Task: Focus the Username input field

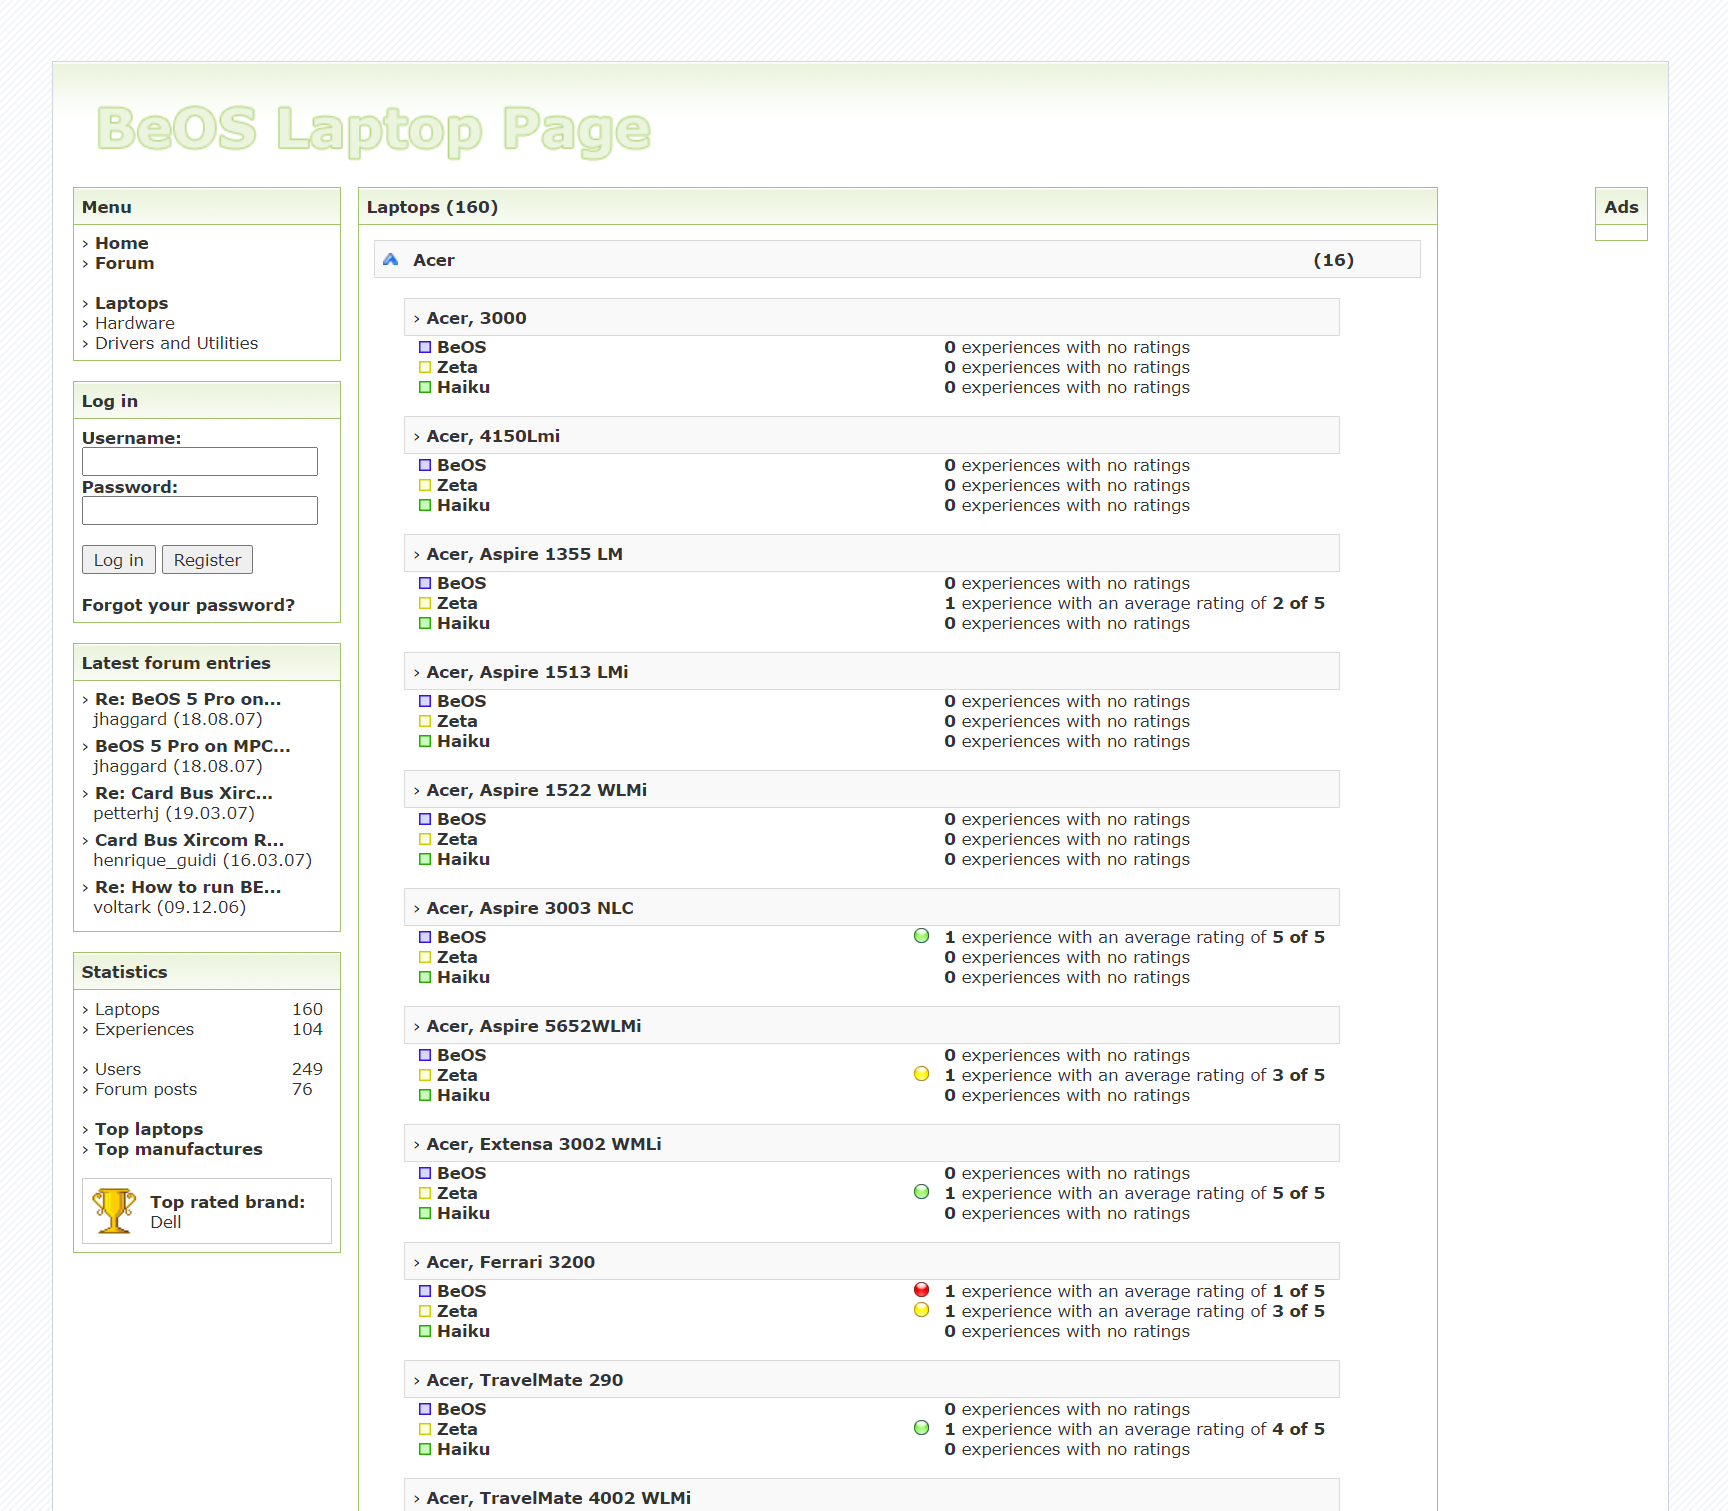Action: (200, 461)
